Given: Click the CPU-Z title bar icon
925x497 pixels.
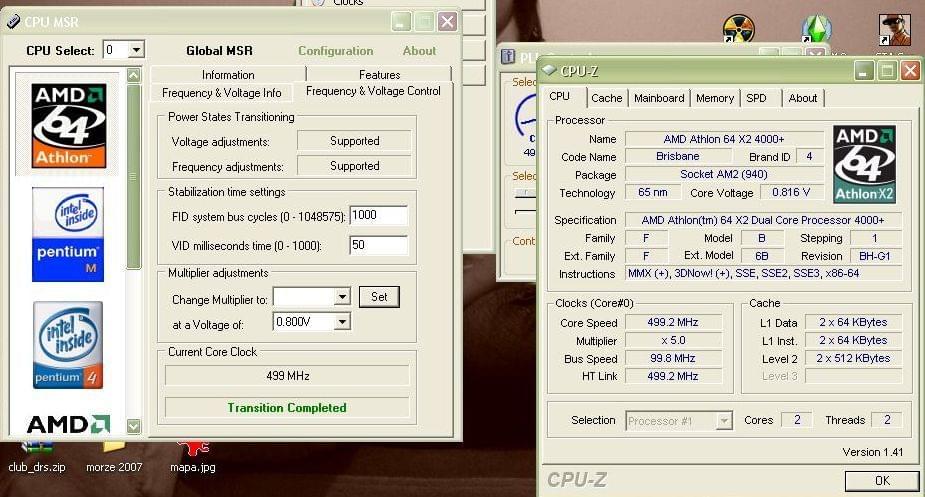Looking at the screenshot, I should tap(550, 70).
